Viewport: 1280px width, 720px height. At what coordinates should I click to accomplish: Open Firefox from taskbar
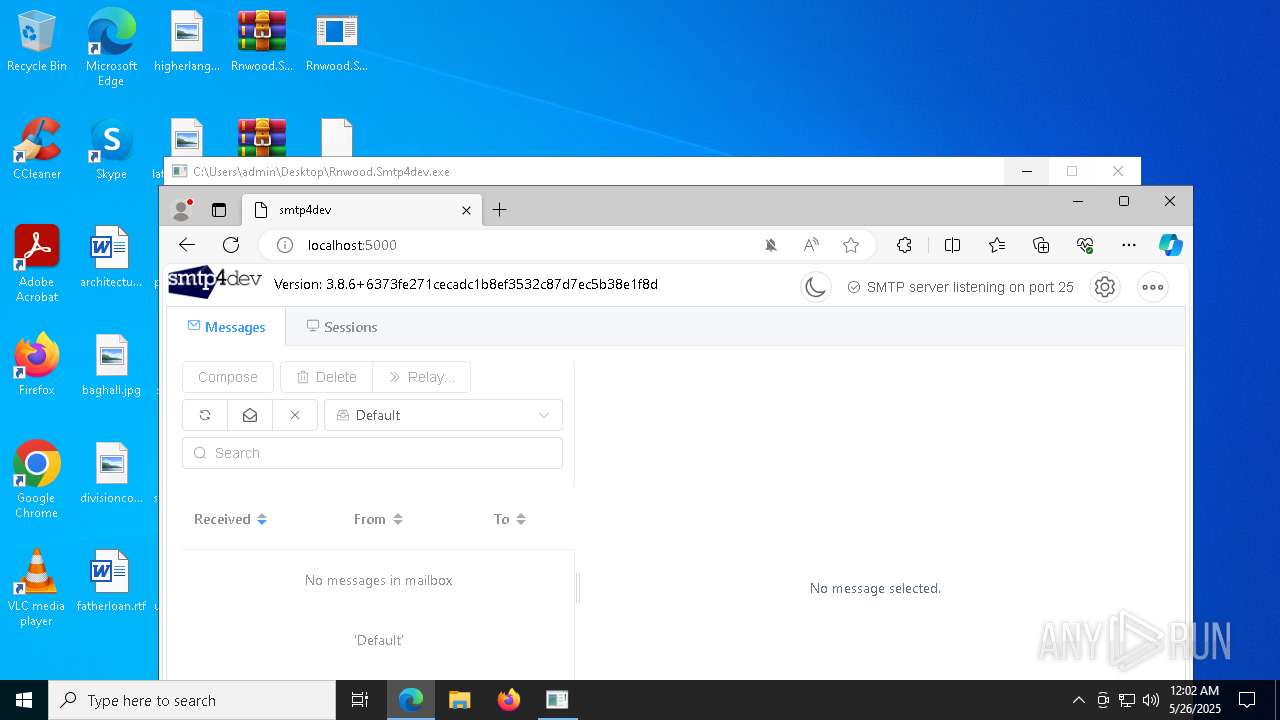pyautogui.click(x=508, y=700)
